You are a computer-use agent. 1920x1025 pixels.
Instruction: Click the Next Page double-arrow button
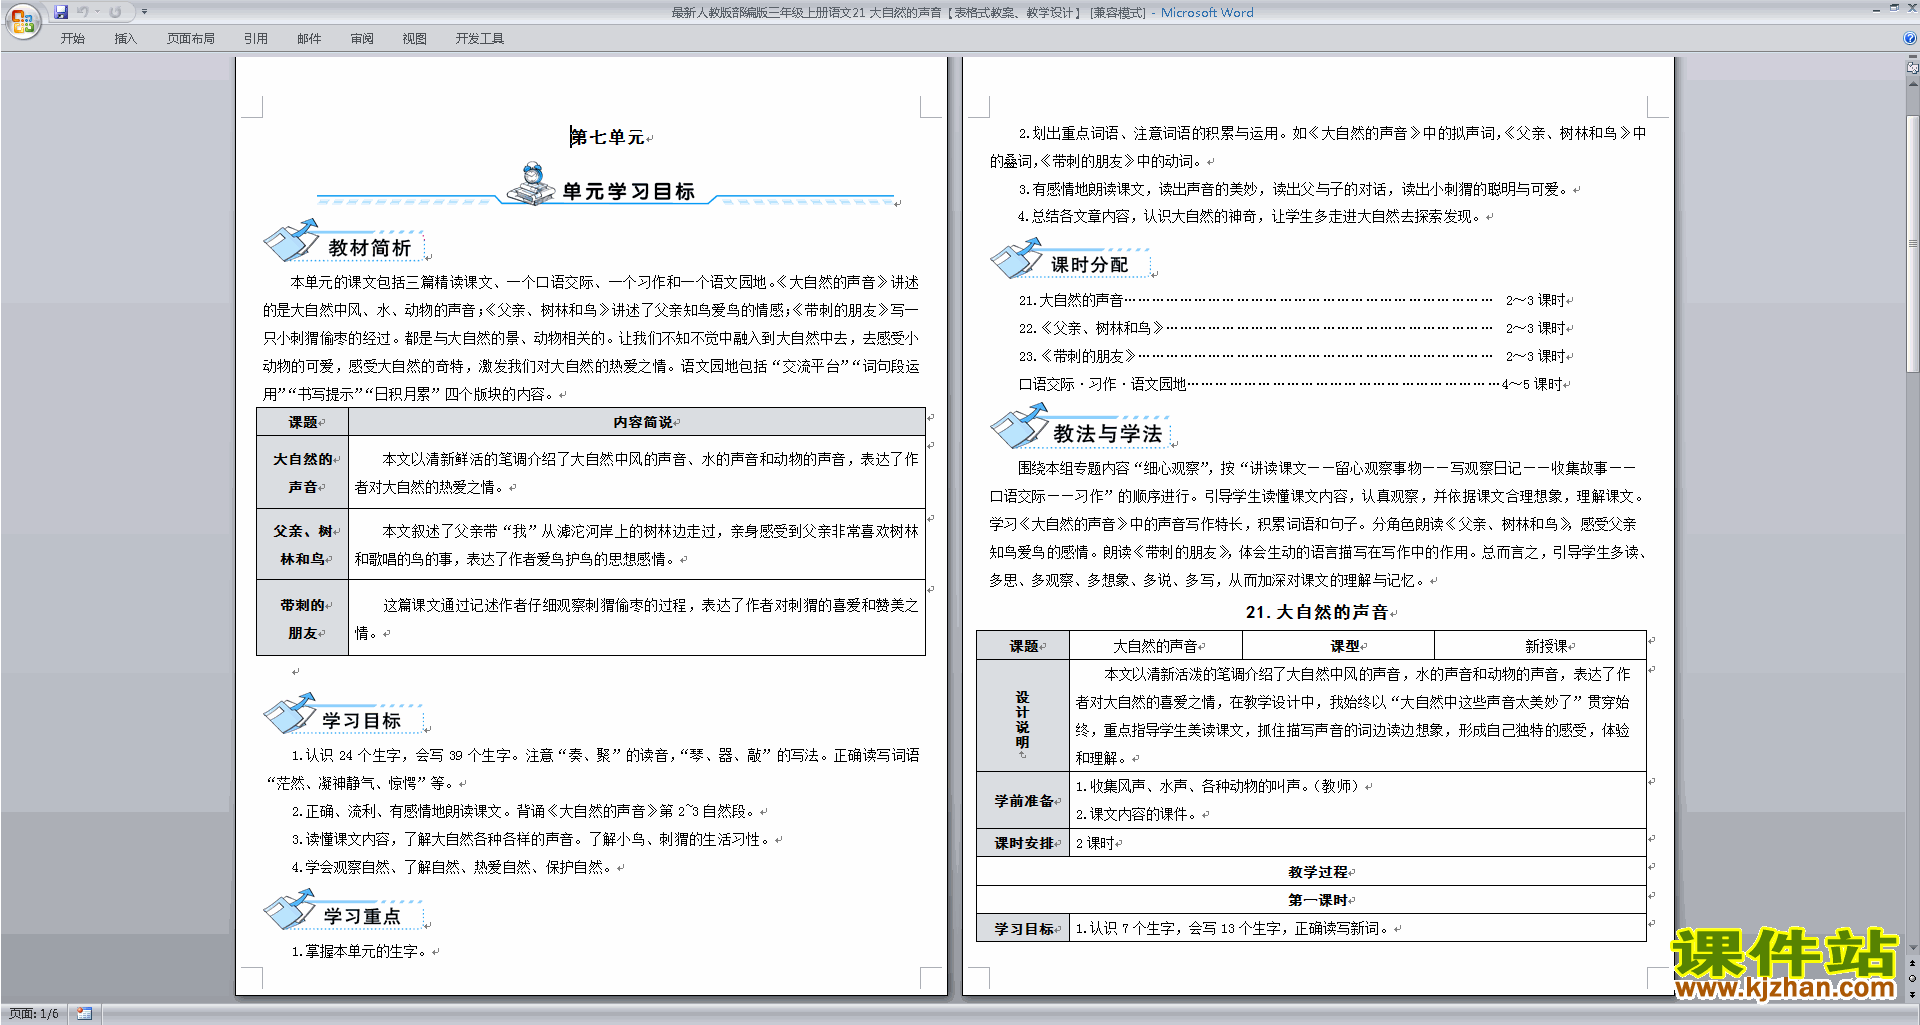pyautogui.click(x=1913, y=994)
